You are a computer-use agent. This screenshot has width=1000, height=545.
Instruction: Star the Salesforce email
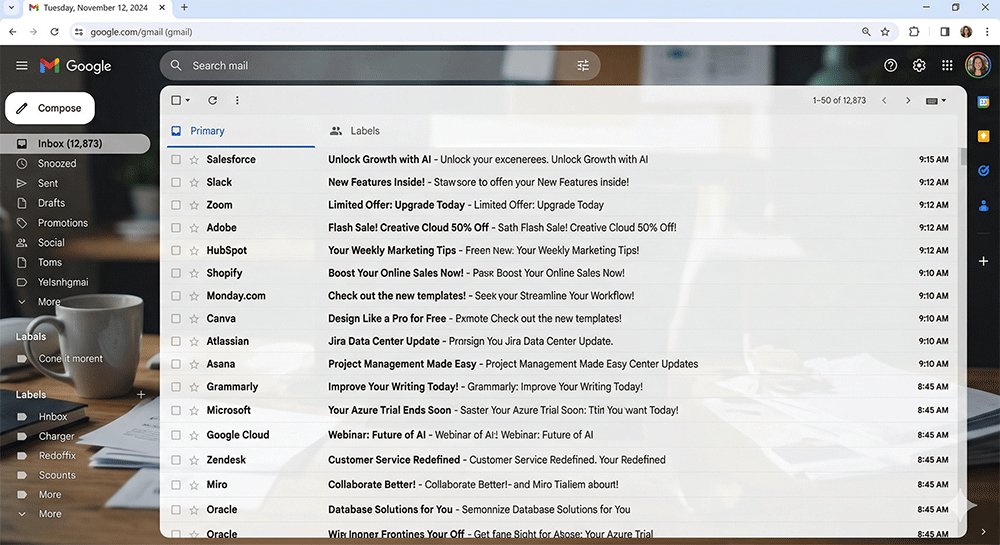click(194, 160)
